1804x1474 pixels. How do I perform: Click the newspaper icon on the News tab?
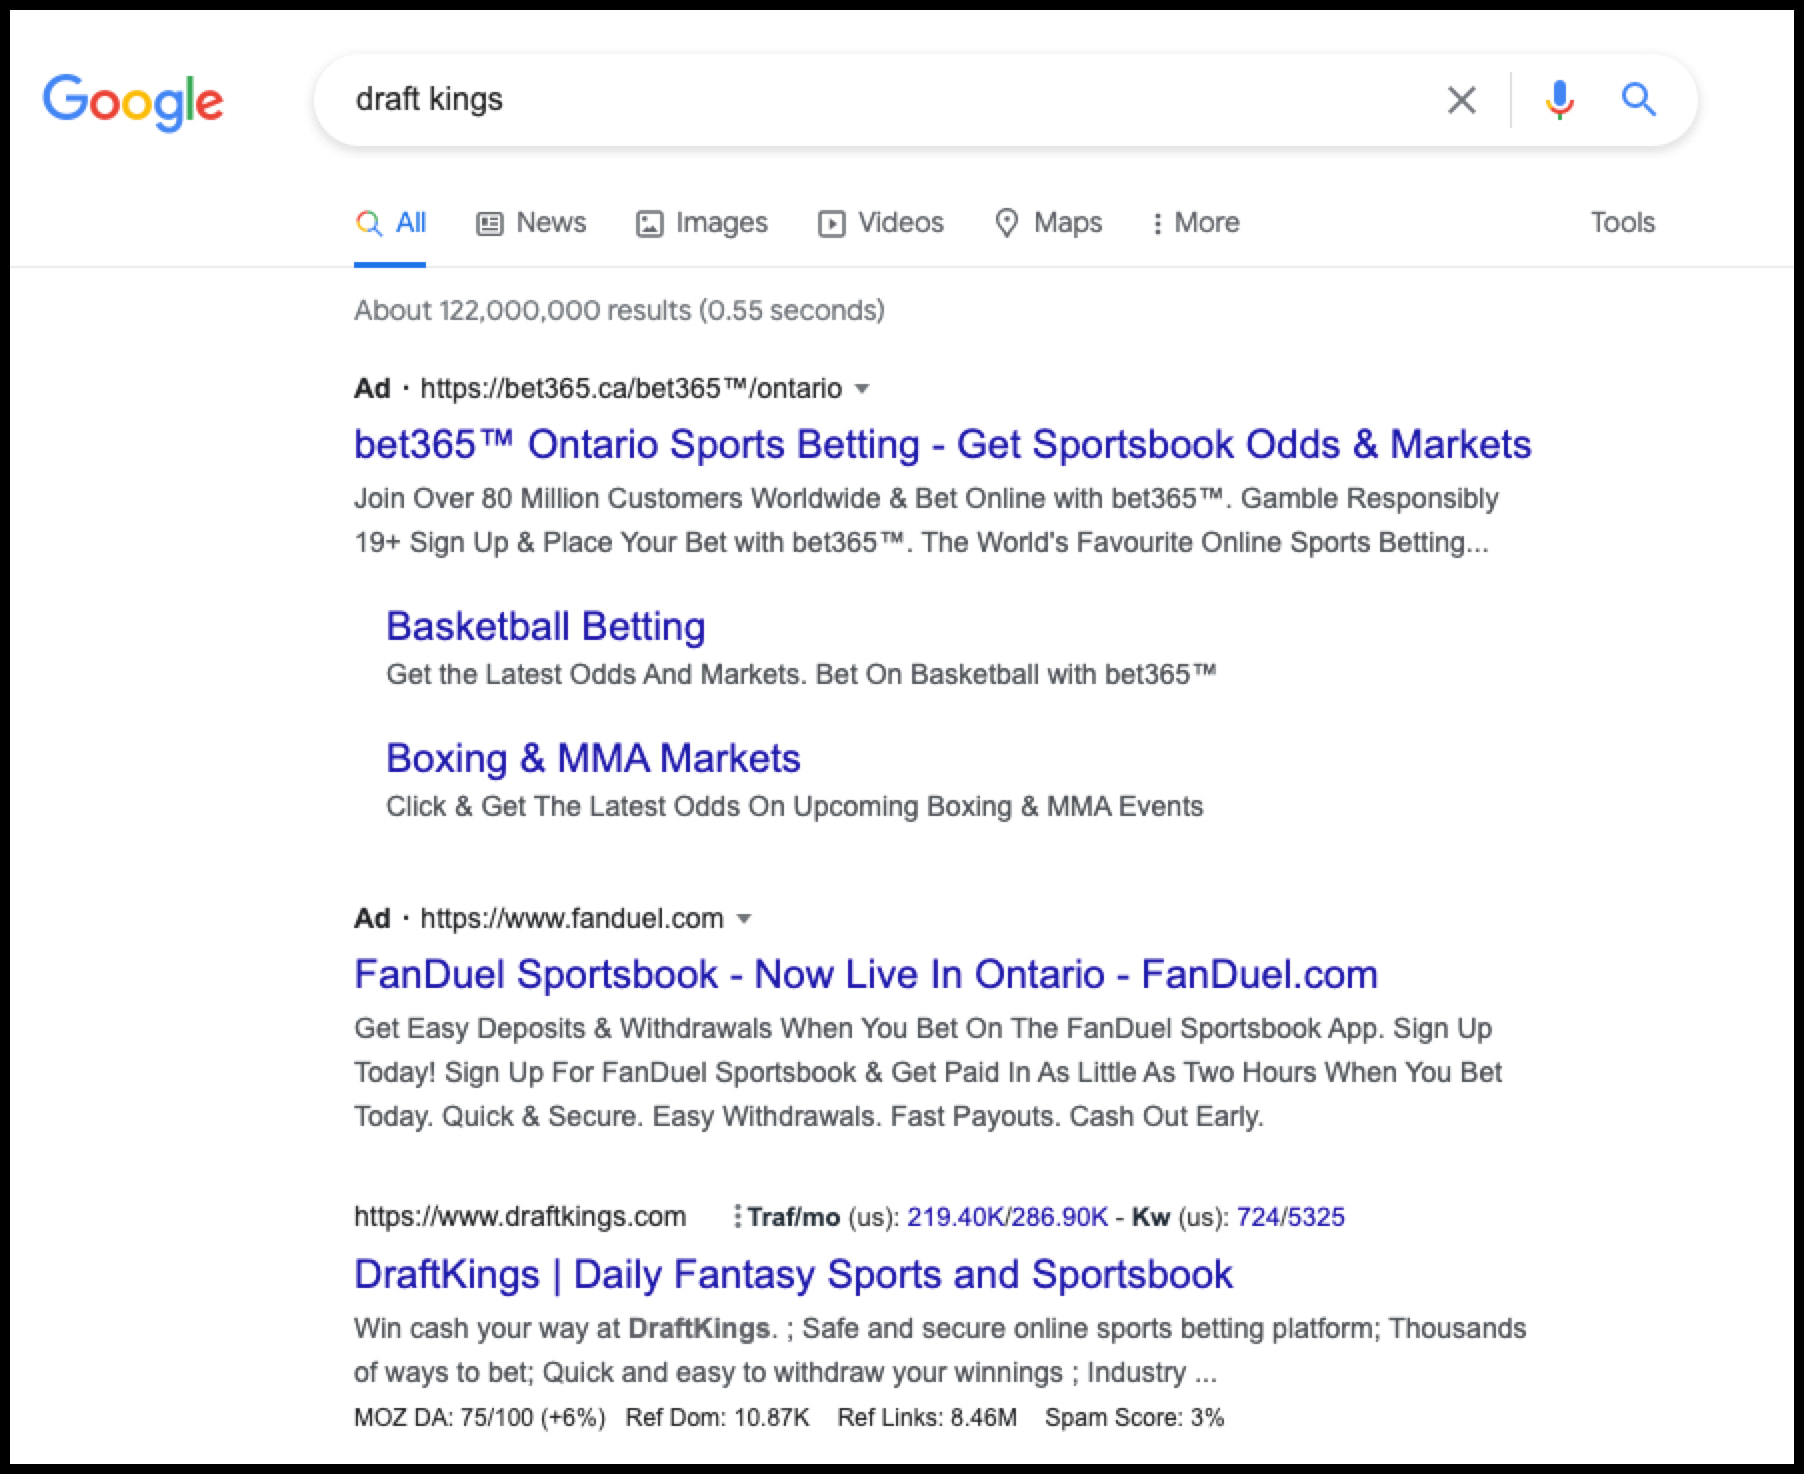pos(488,222)
